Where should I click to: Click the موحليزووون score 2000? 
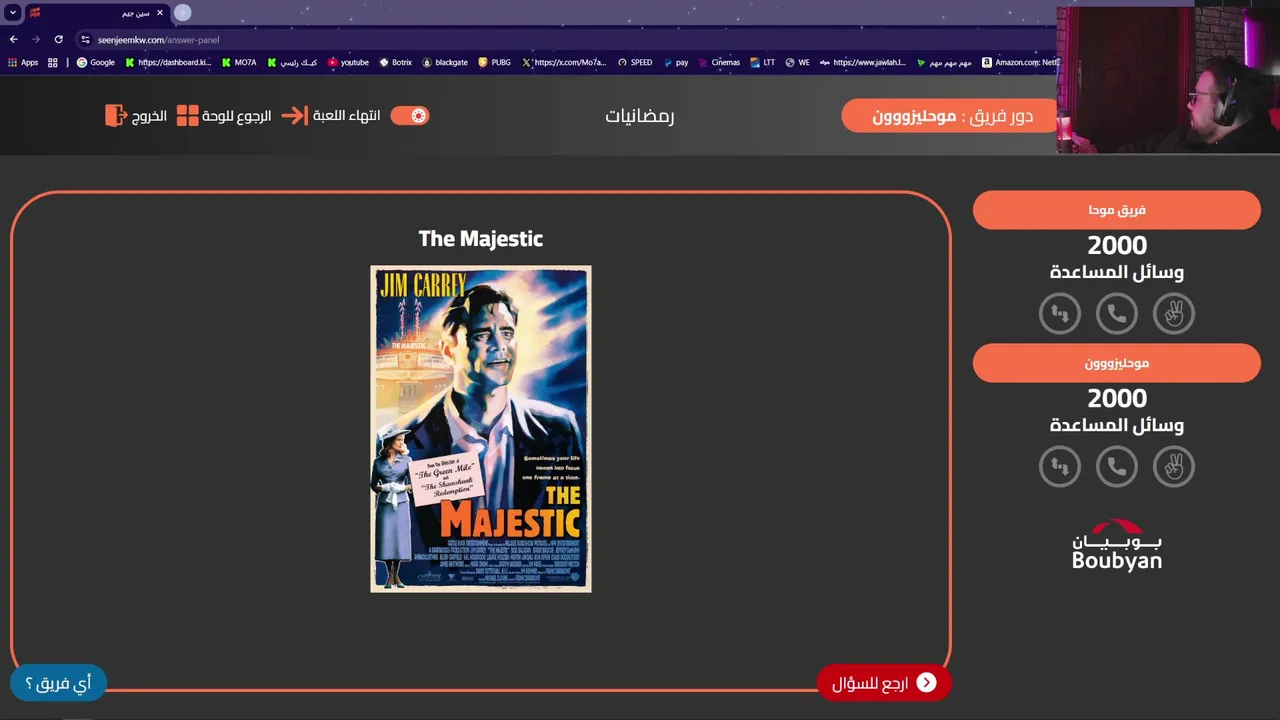pyautogui.click(x=1117, y=398)
